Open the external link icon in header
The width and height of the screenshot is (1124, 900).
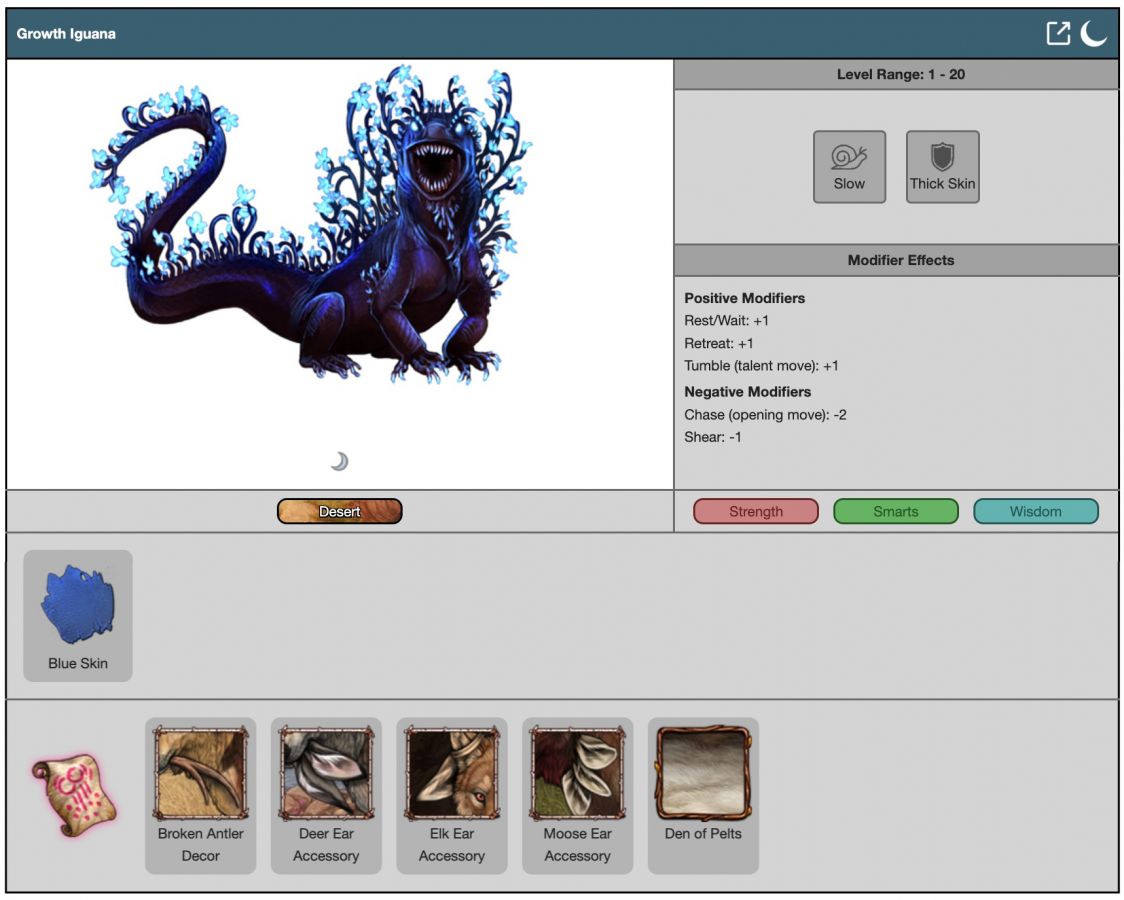pos(1057,33)
